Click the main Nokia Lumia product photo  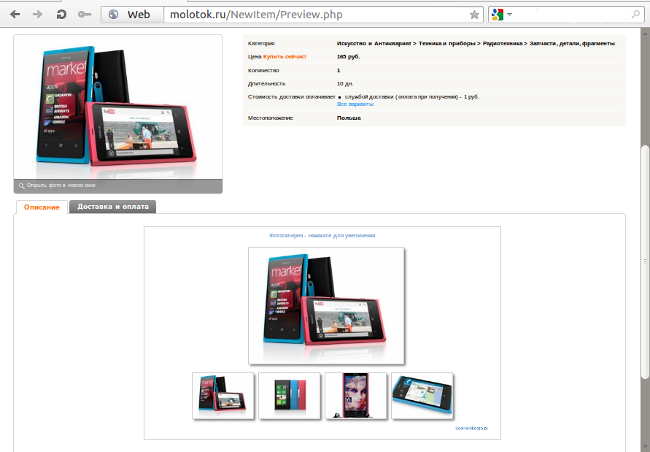point(118,107)
